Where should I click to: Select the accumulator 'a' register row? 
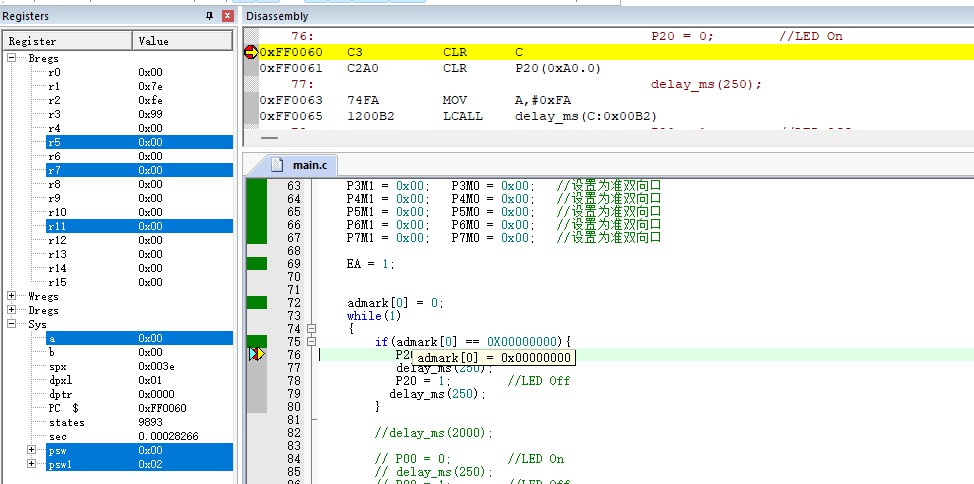point(139,338)
